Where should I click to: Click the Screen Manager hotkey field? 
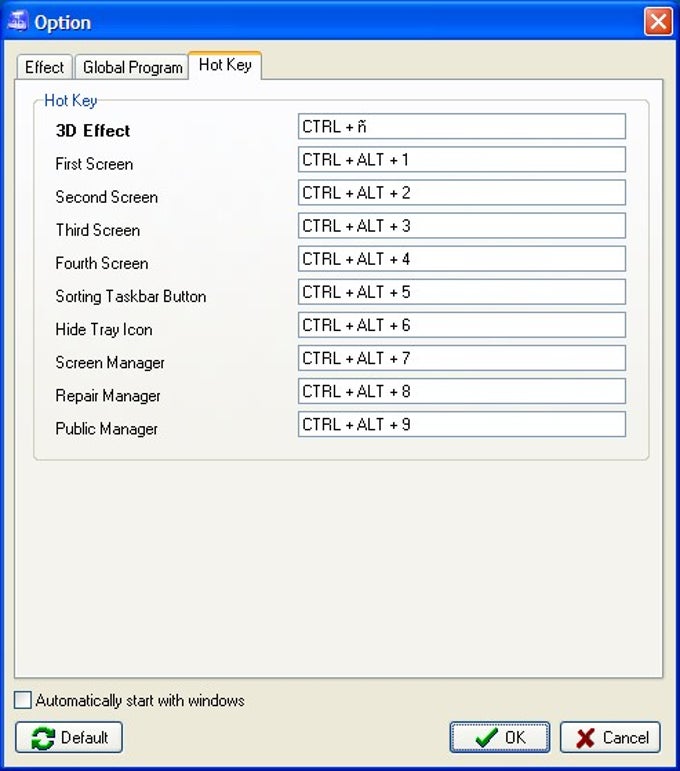[462, 358]
